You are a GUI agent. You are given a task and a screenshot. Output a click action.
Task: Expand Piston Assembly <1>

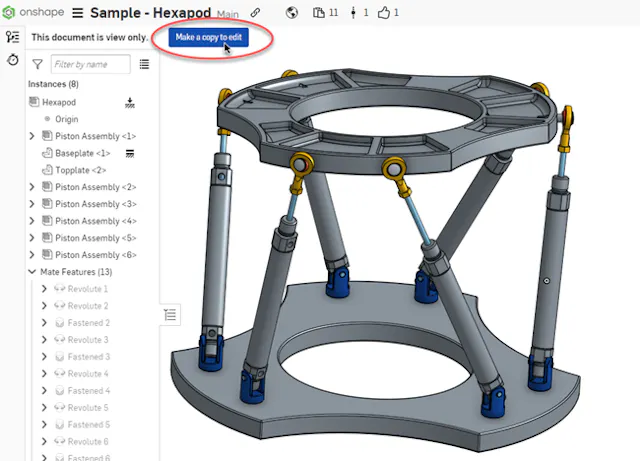click(x=32, y=136)
